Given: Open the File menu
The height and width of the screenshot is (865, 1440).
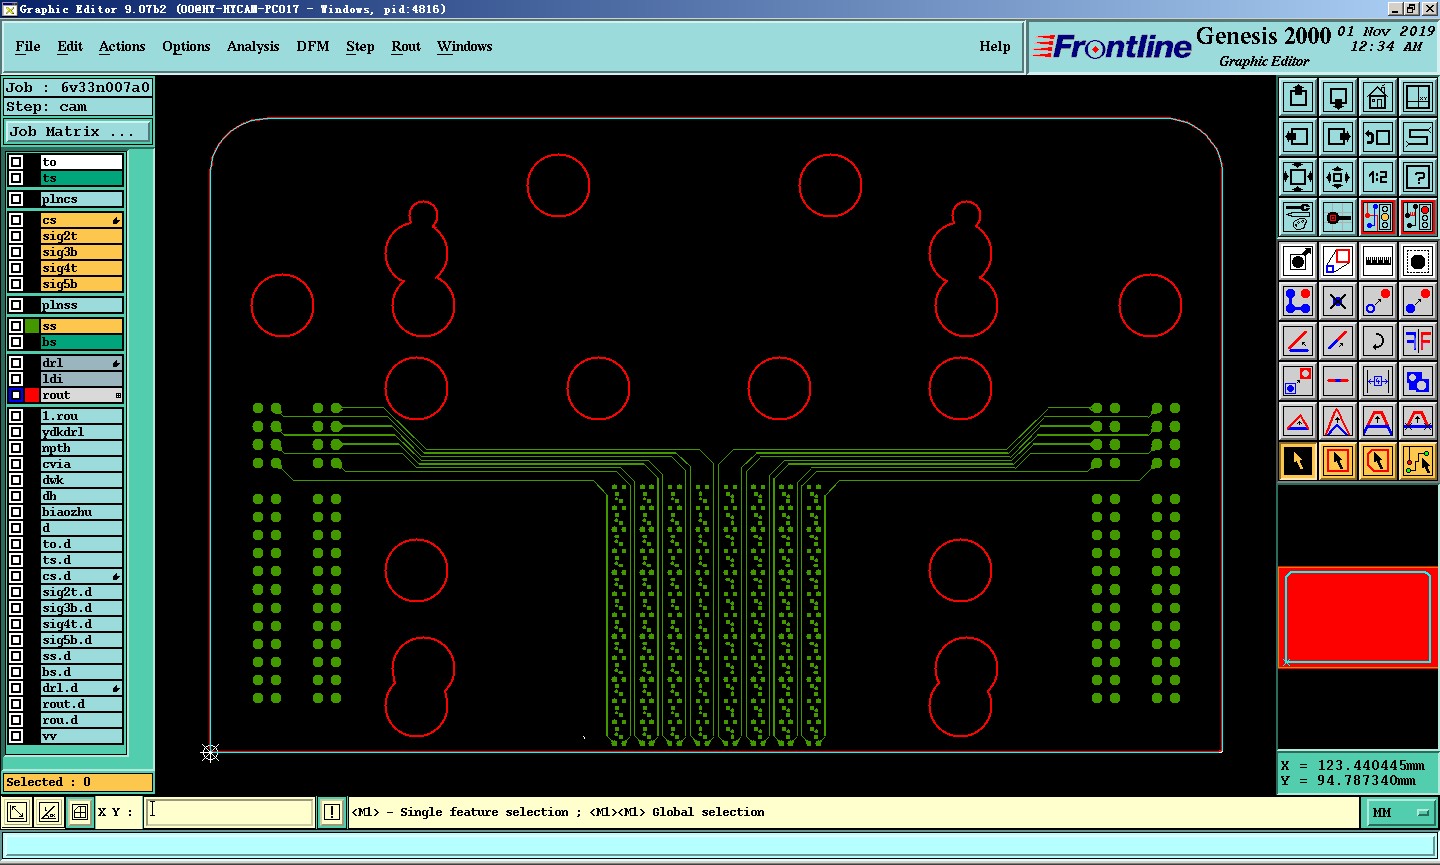Looking at the screenshot, I should click(28, 46).
